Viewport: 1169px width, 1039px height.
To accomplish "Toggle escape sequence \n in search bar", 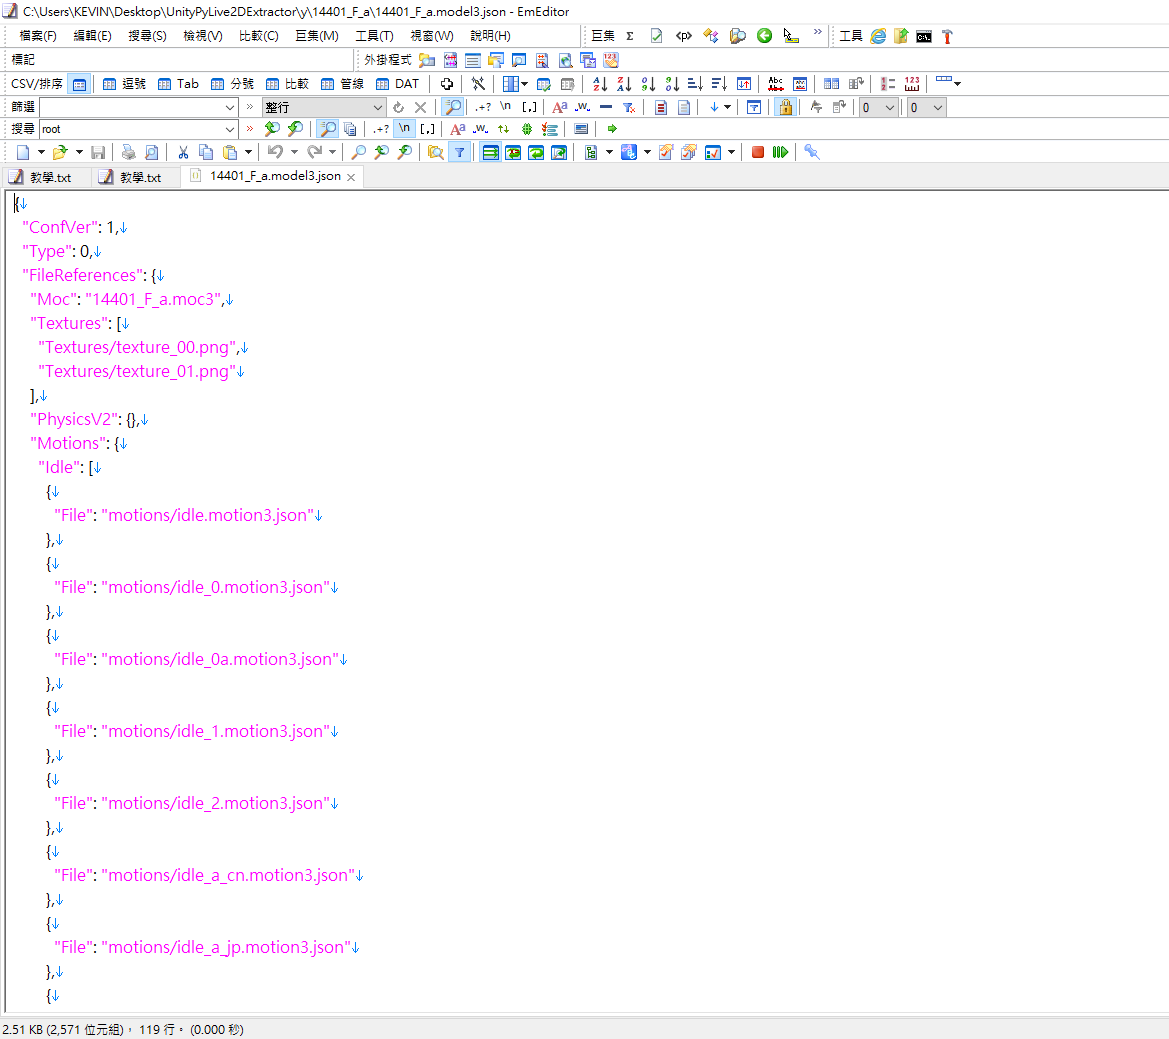I will coord(404,129).
